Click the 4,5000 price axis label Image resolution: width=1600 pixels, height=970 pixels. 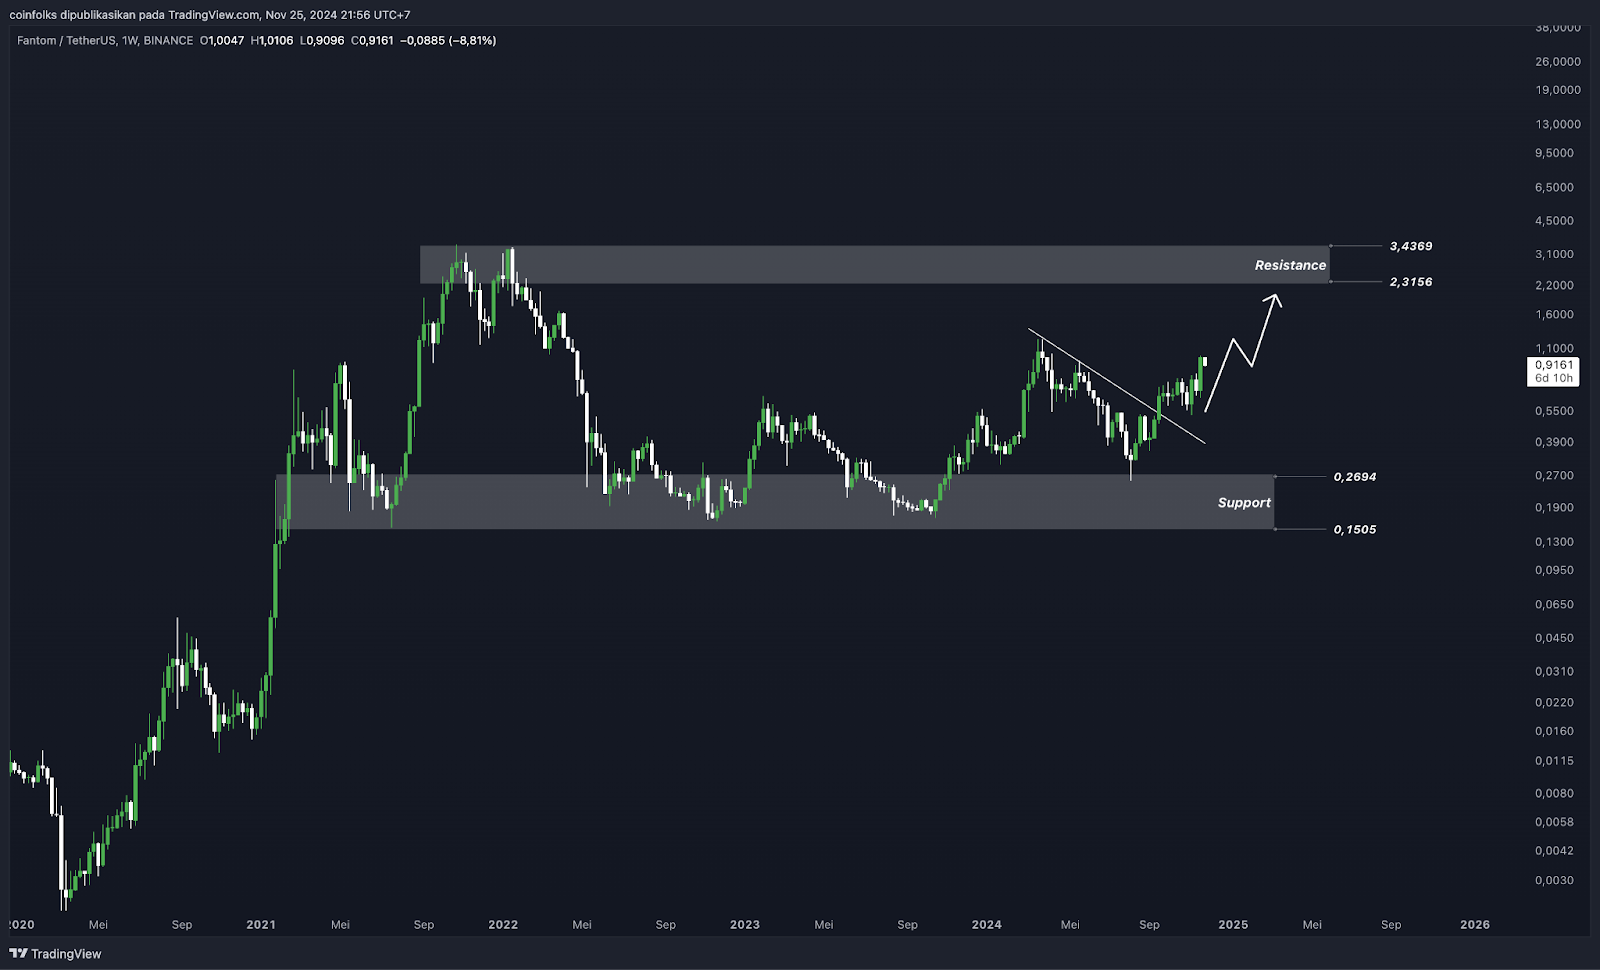coord(1554,221)
